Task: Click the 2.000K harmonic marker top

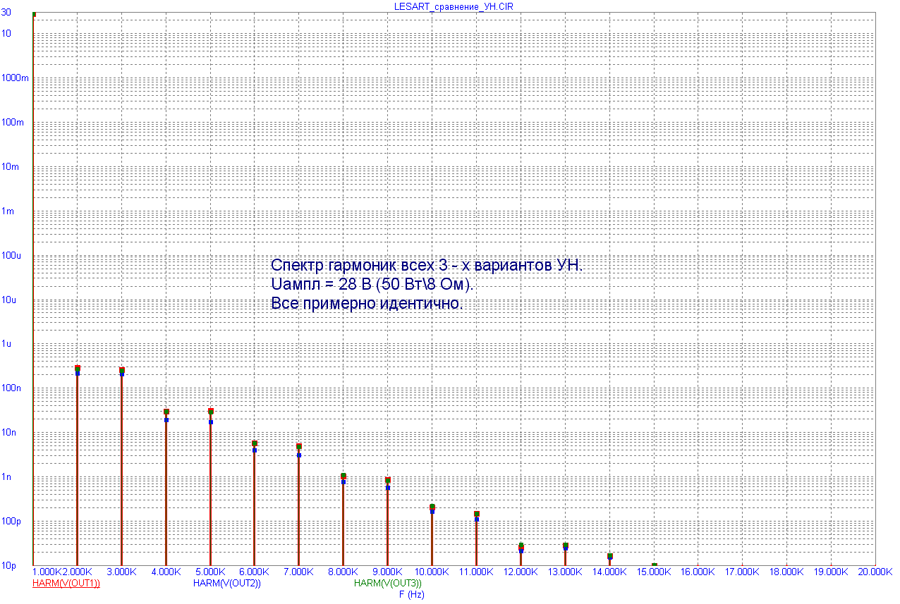Action: pyautogui.click(x=77, y=368)
